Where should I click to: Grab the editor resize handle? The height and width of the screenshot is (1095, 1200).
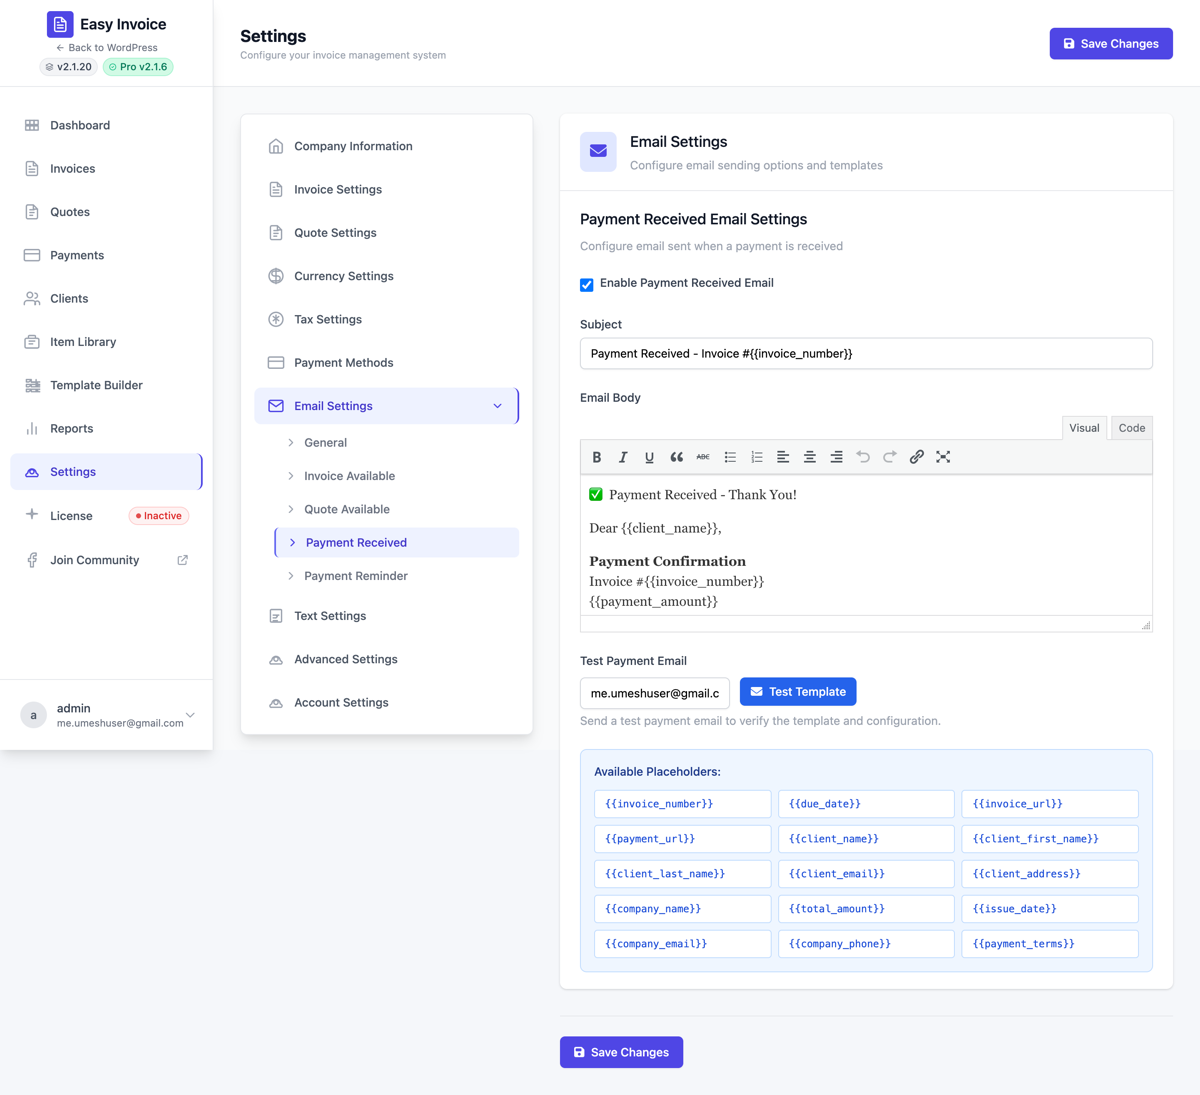point(1146,625)
